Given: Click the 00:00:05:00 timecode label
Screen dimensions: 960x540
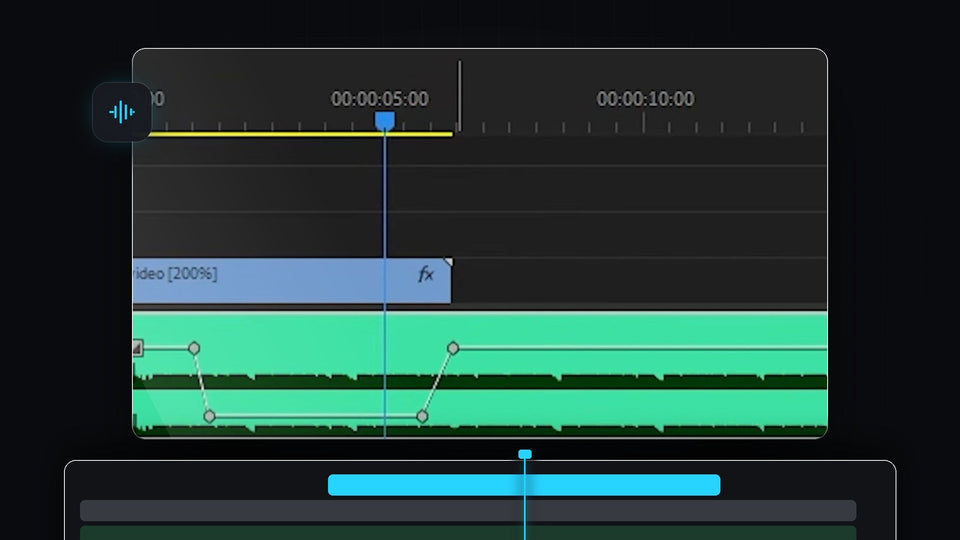Looking at the screenshot, I should 380,99.
